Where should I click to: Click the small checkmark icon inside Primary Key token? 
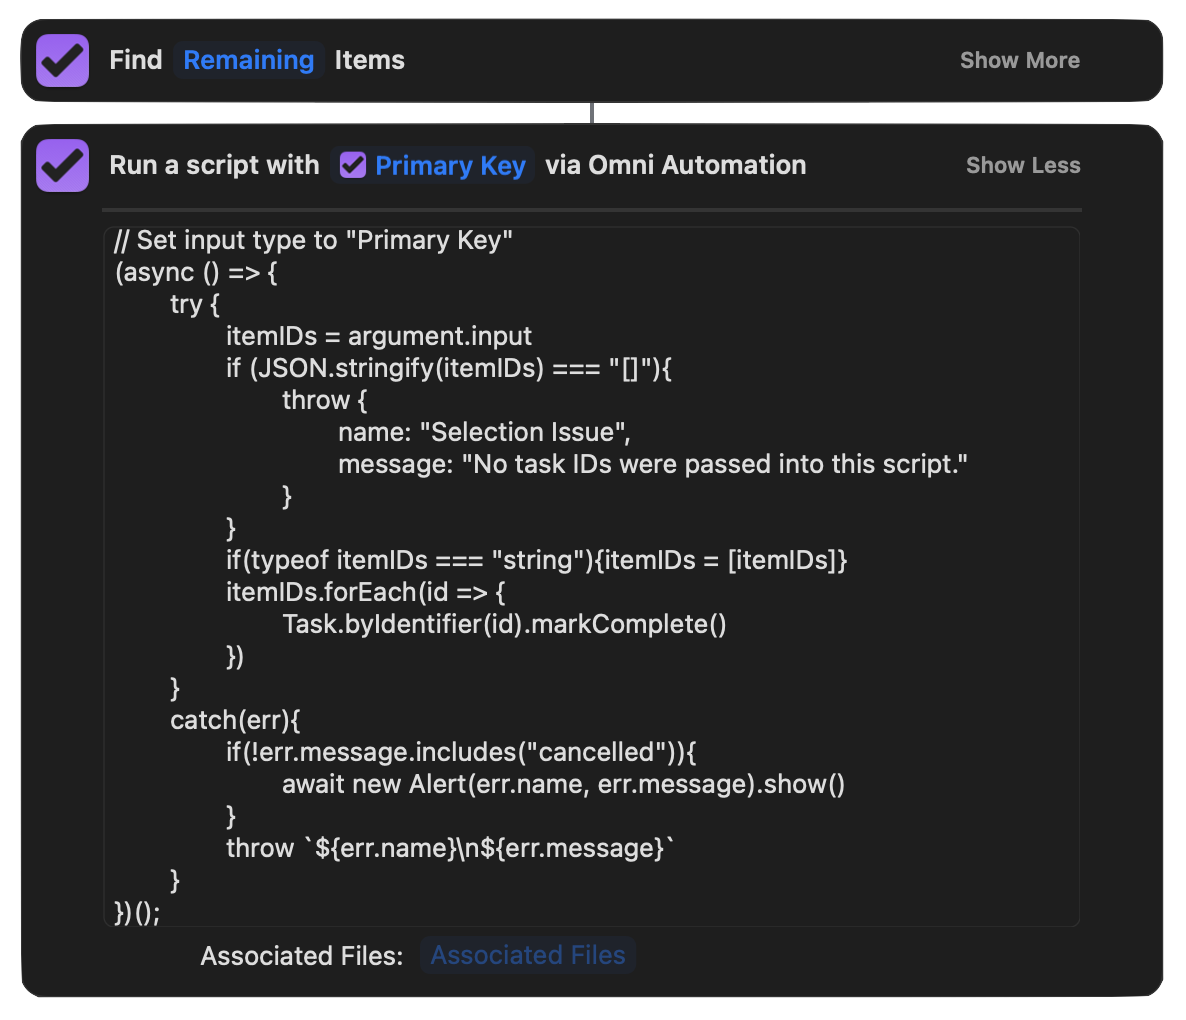pyautogui.click(x=353, y=165)
